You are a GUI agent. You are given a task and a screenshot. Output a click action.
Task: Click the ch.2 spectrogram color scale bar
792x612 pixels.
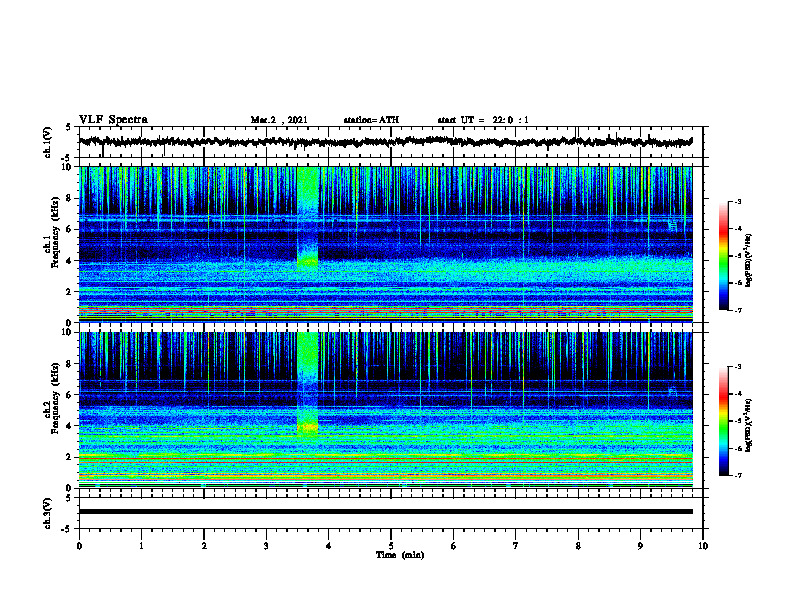click(724, 421)
